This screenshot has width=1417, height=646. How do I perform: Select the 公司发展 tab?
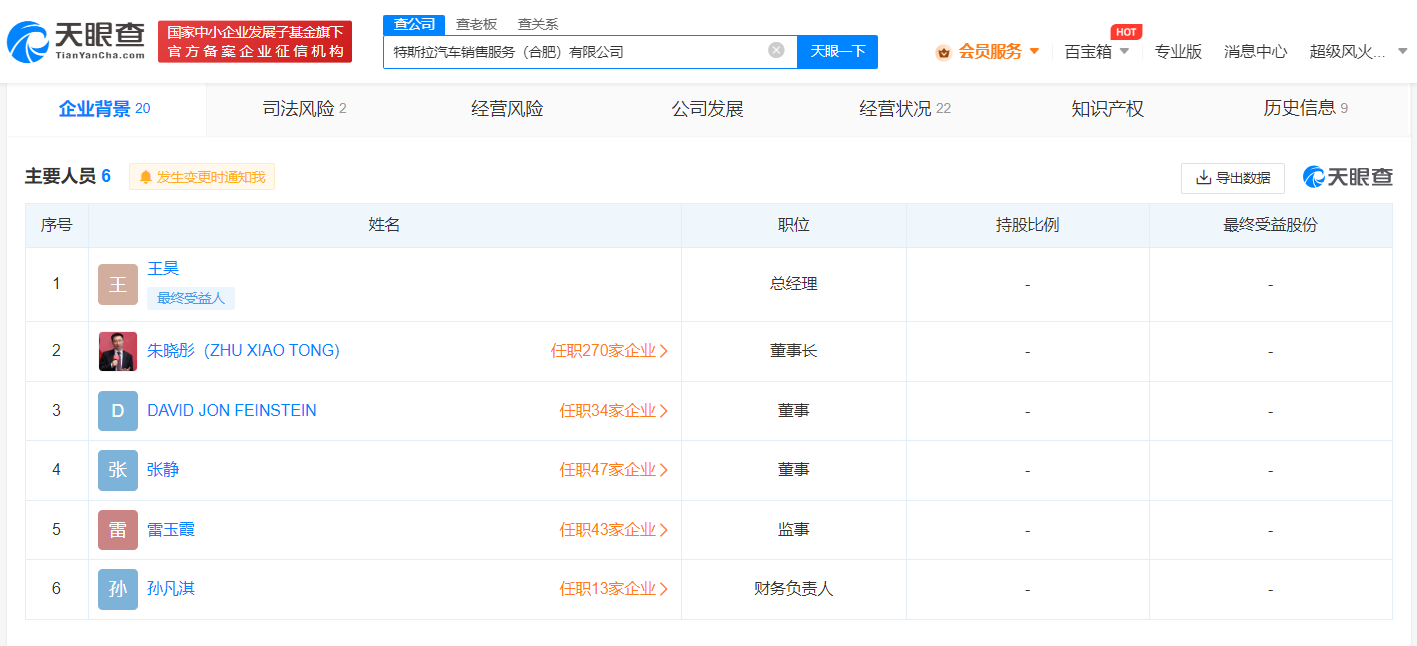(707, 109)
